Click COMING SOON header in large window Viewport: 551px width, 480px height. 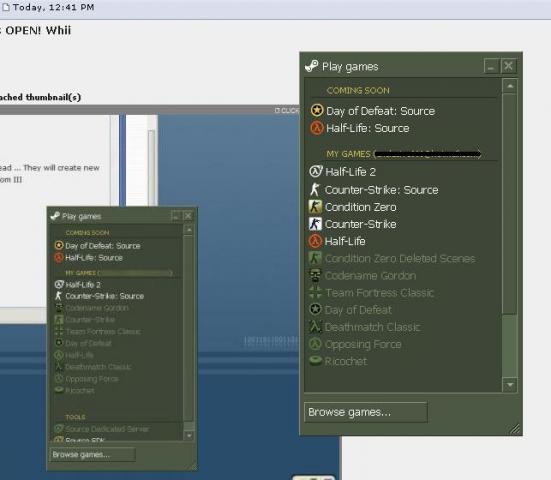(x=358, y=90)
